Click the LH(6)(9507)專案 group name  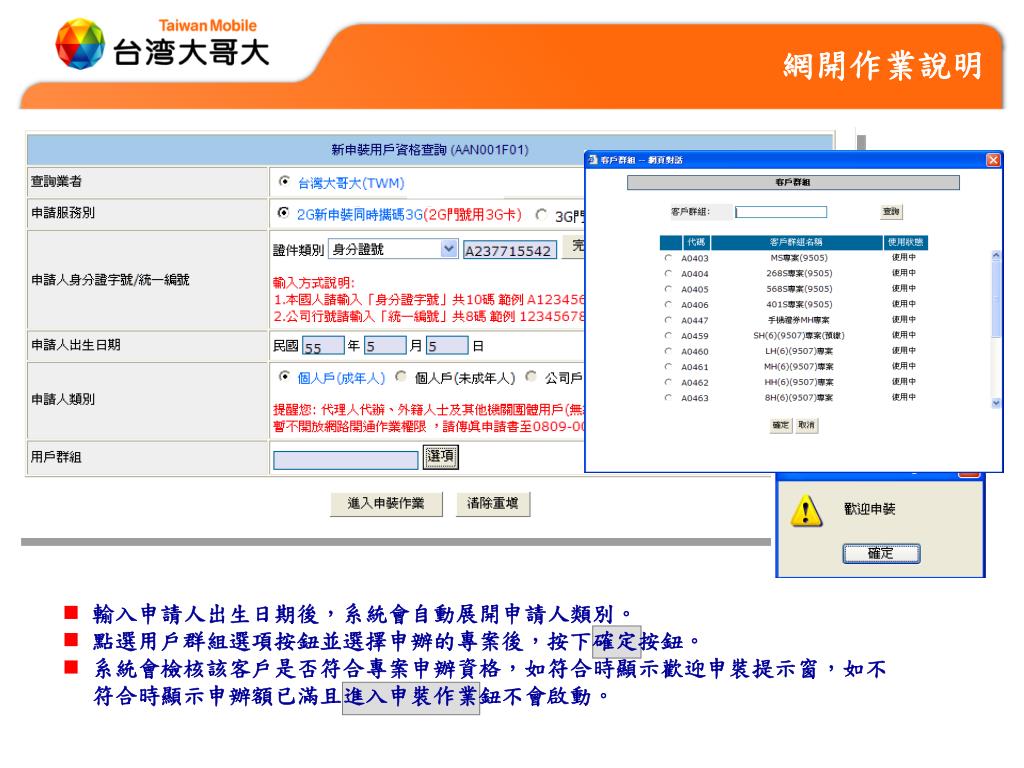tap(799, 351)
